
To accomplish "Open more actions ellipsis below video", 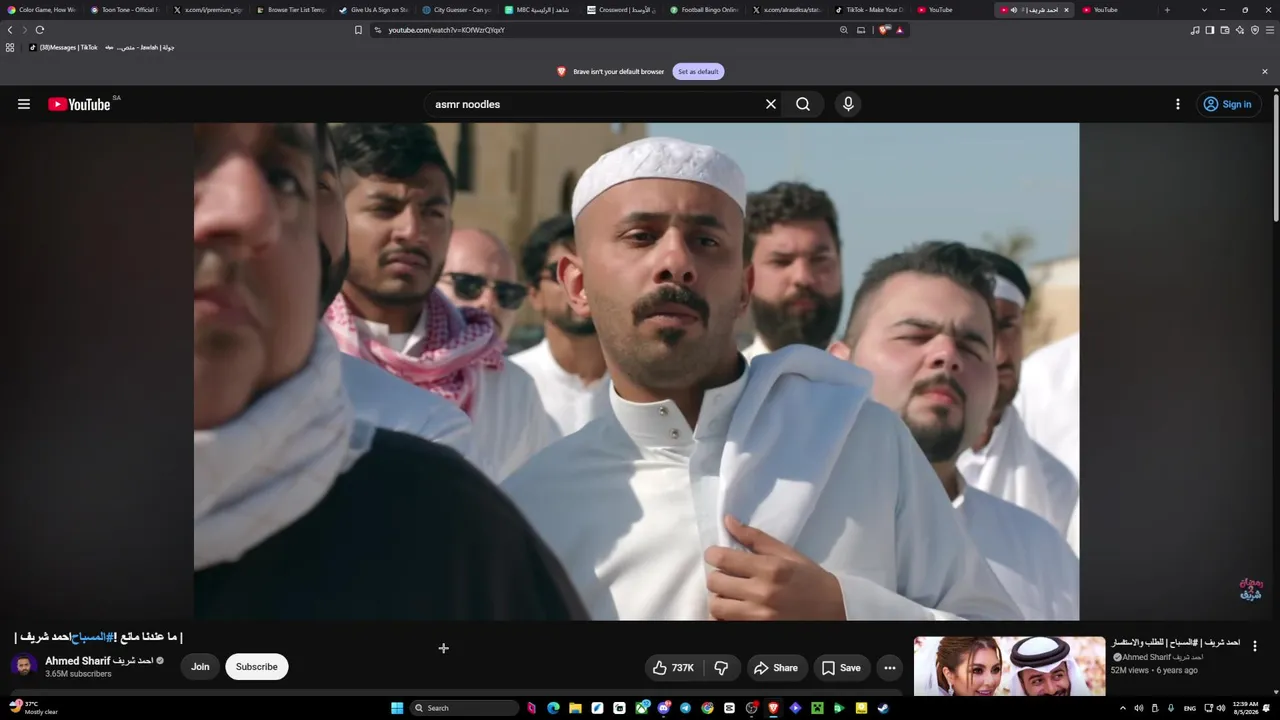I will click(x=889, y=668).
